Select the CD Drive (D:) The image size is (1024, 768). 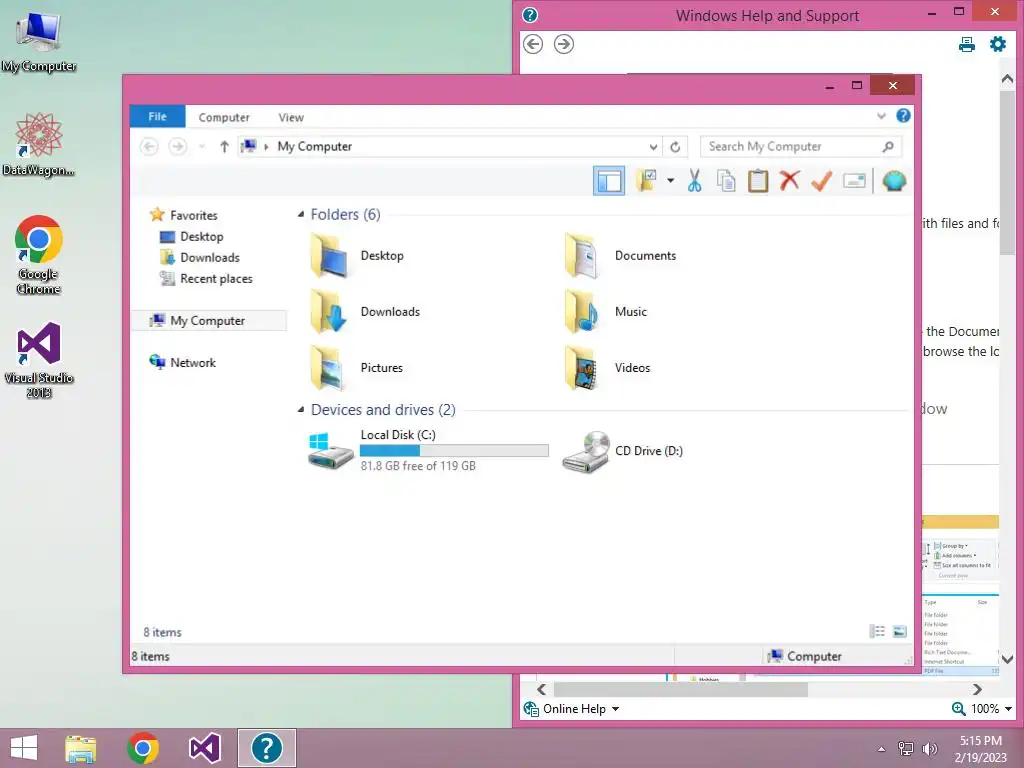click(622, 451)
